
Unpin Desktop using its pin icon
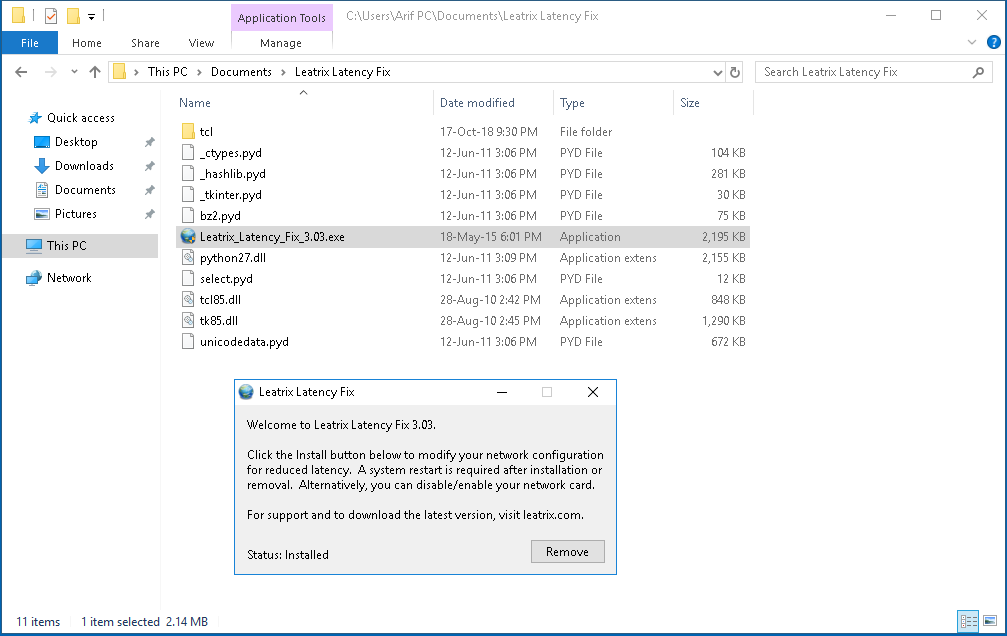[x=150, y=142]
